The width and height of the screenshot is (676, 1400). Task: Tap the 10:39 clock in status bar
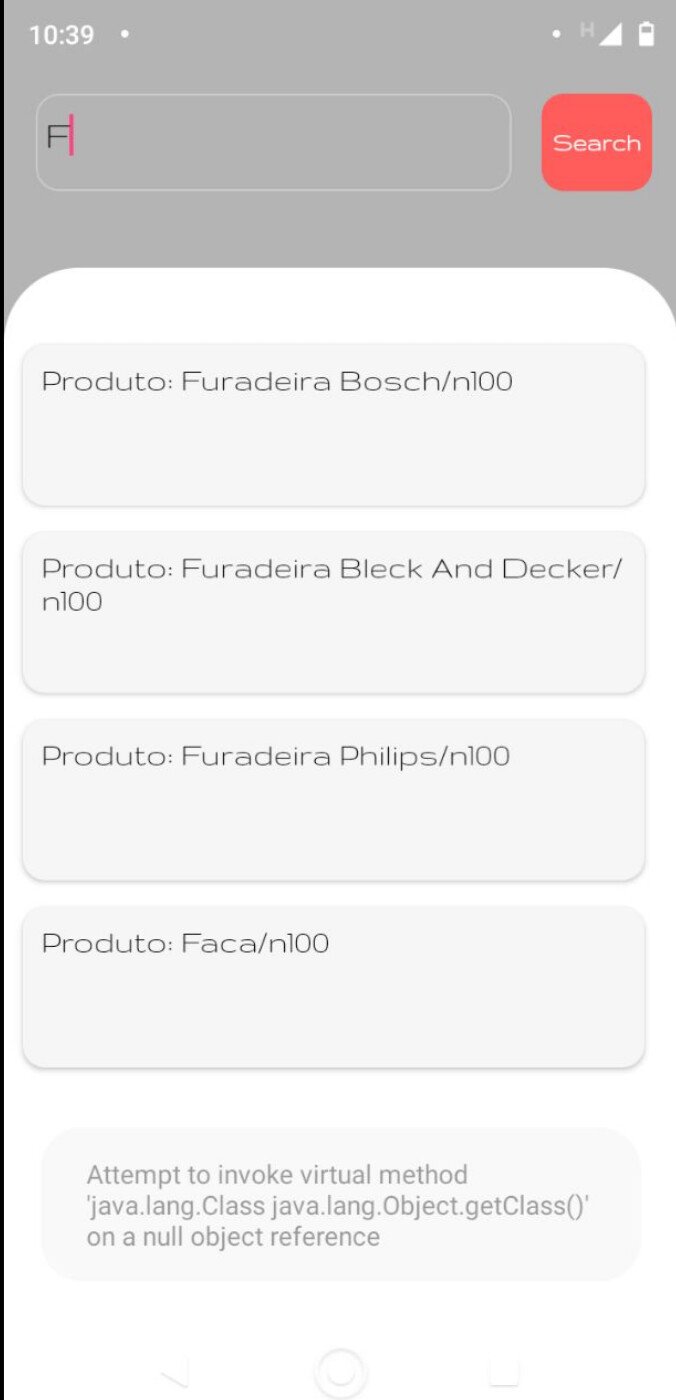pos(61,35)
